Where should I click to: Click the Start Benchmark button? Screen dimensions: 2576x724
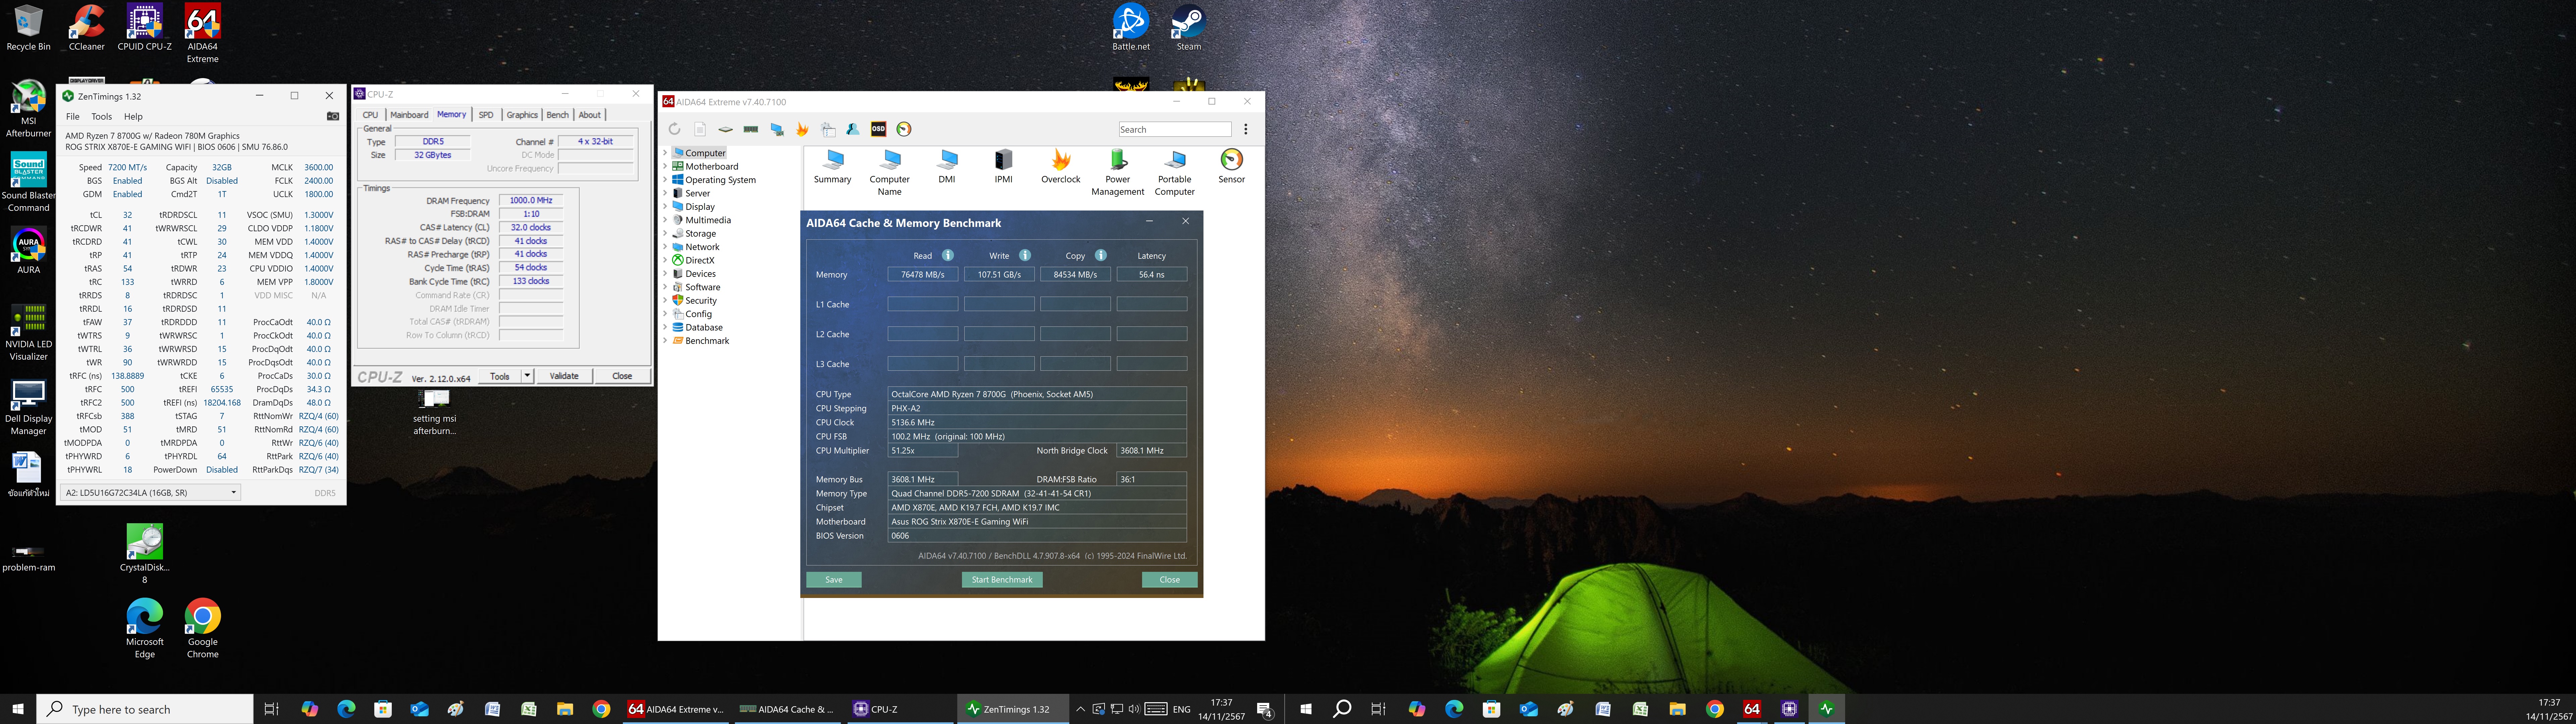tap(1002, 580)
